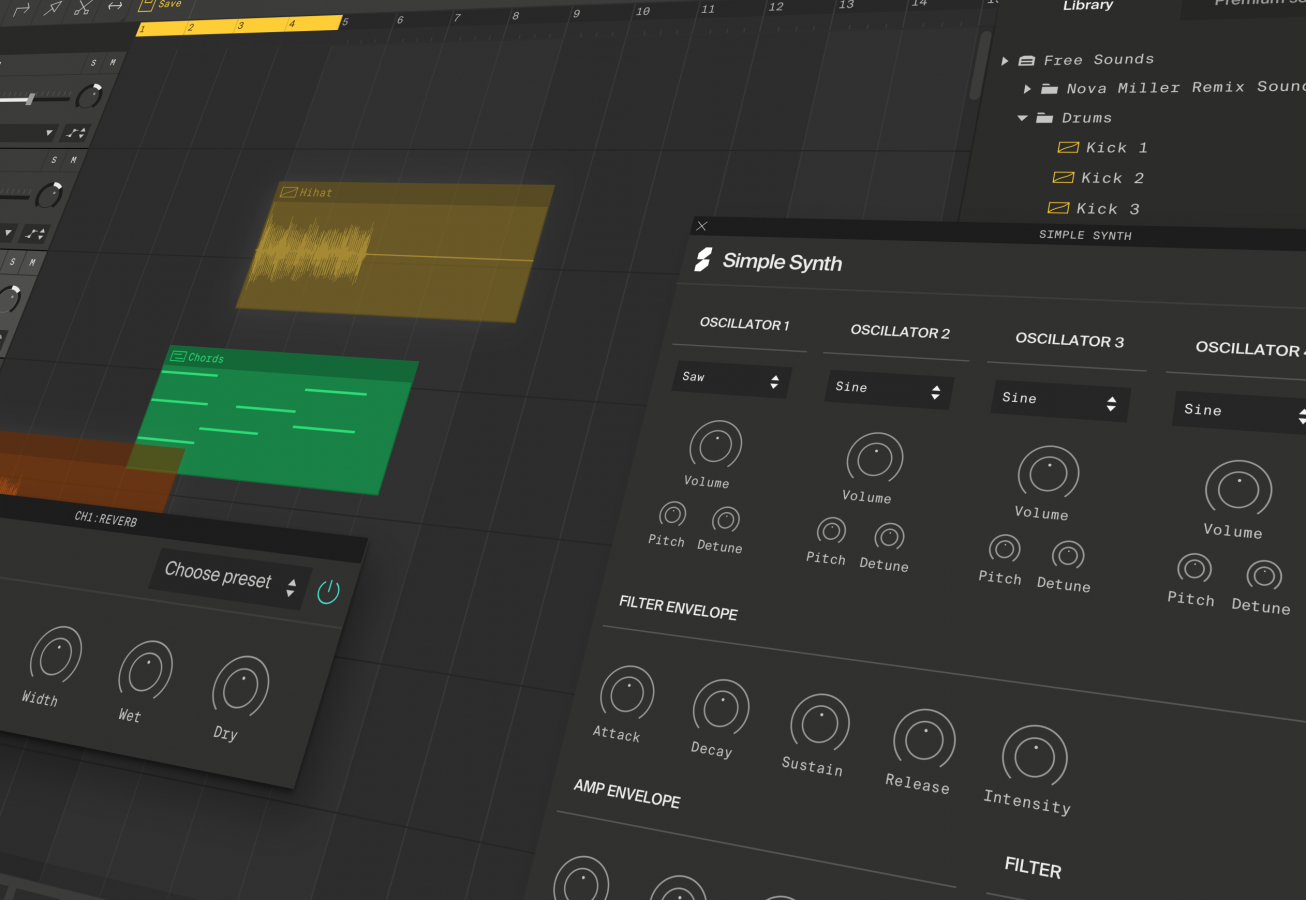
Task: Collapse the Drums folder in the Library
Action: pyautogui.click(x=1022, y=117)
